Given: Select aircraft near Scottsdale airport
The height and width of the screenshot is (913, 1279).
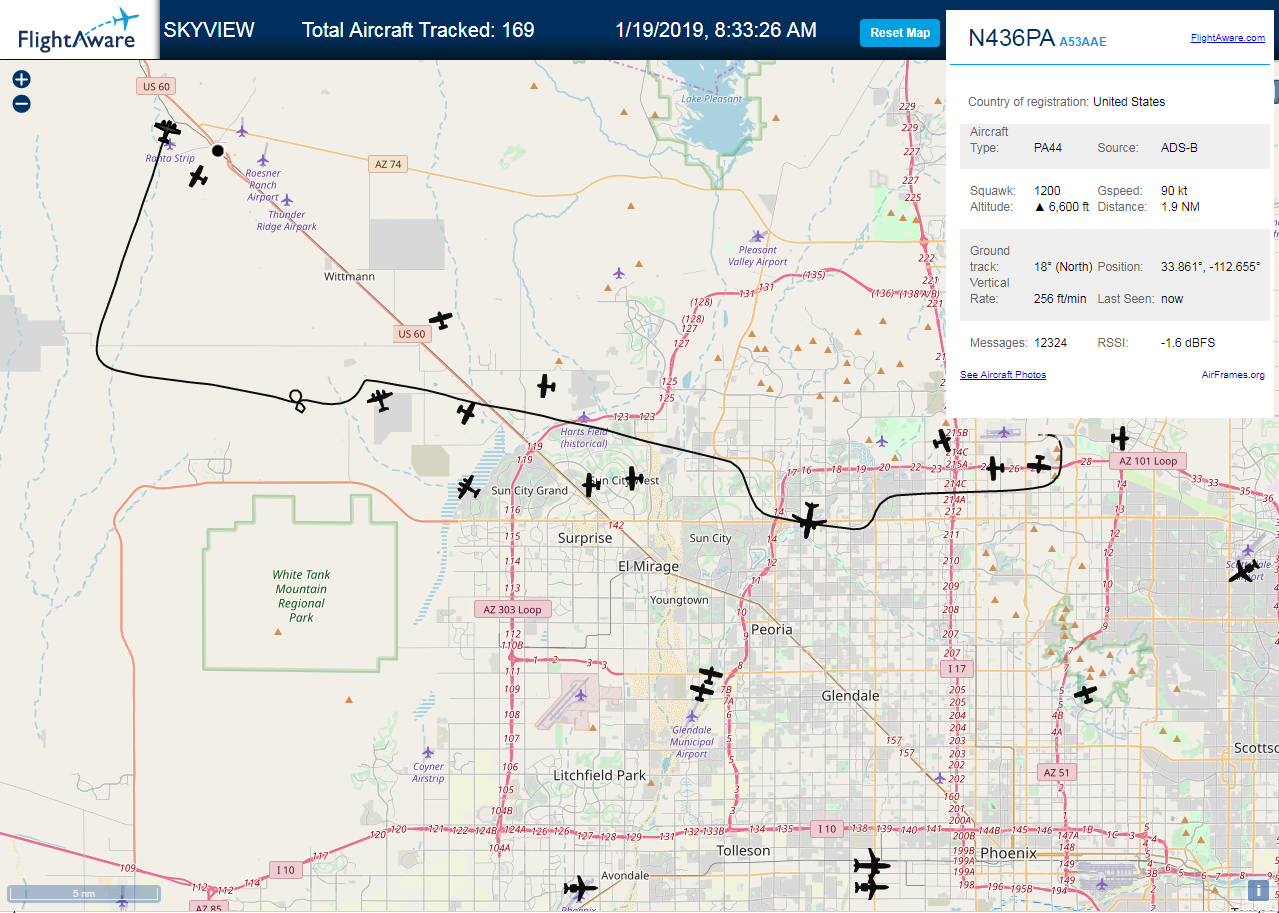Looking at the screenshot, I should pos(1243,572).
